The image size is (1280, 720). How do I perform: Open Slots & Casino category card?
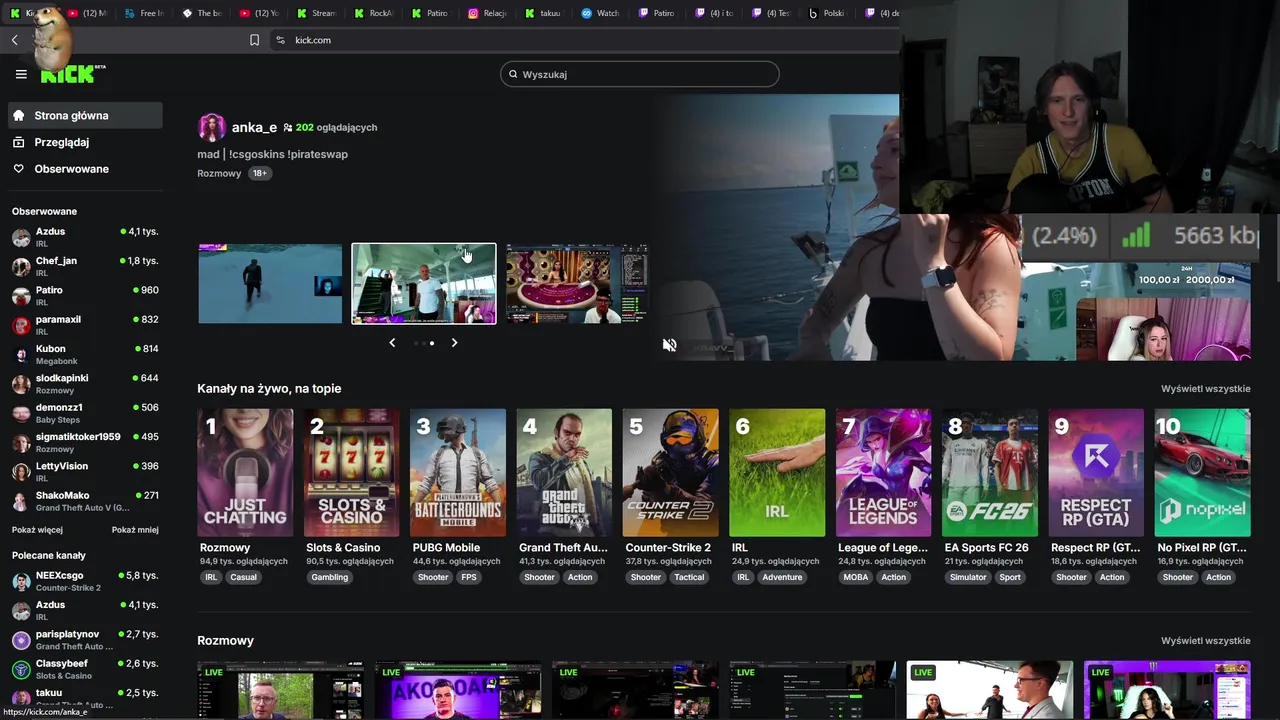351,472
